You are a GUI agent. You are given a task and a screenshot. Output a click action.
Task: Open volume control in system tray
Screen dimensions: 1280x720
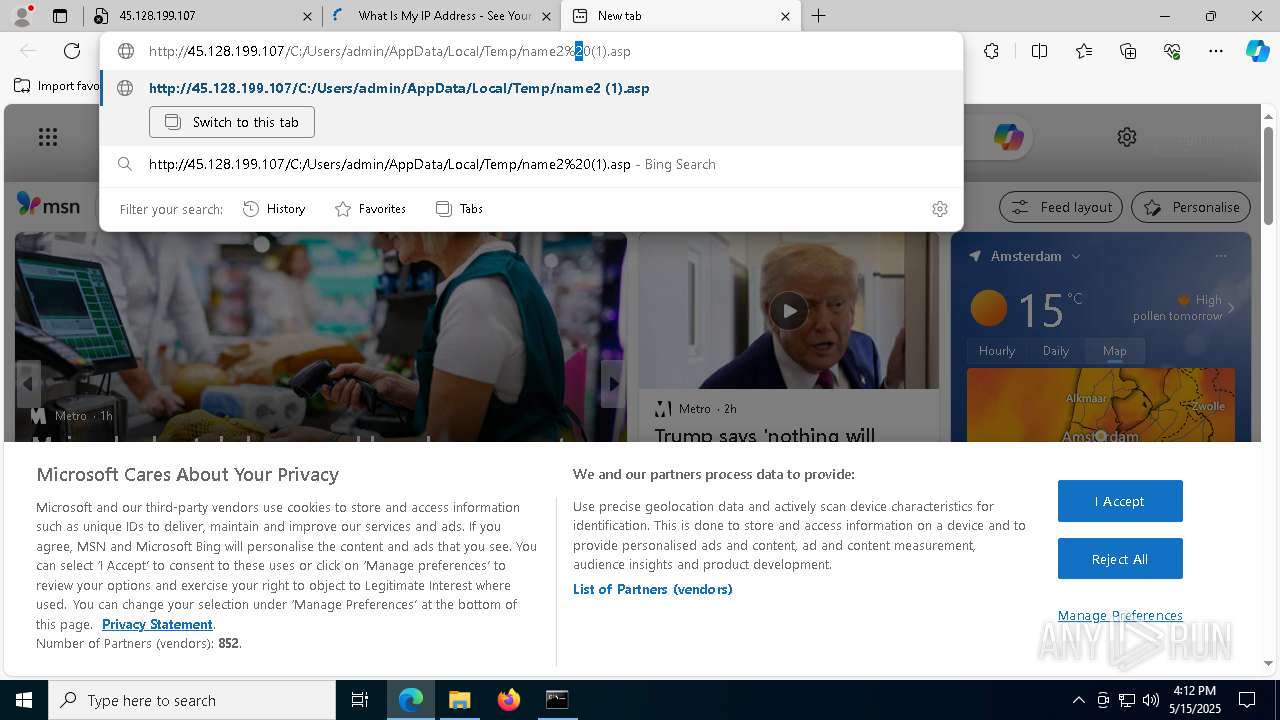[x=1150, y=700]
